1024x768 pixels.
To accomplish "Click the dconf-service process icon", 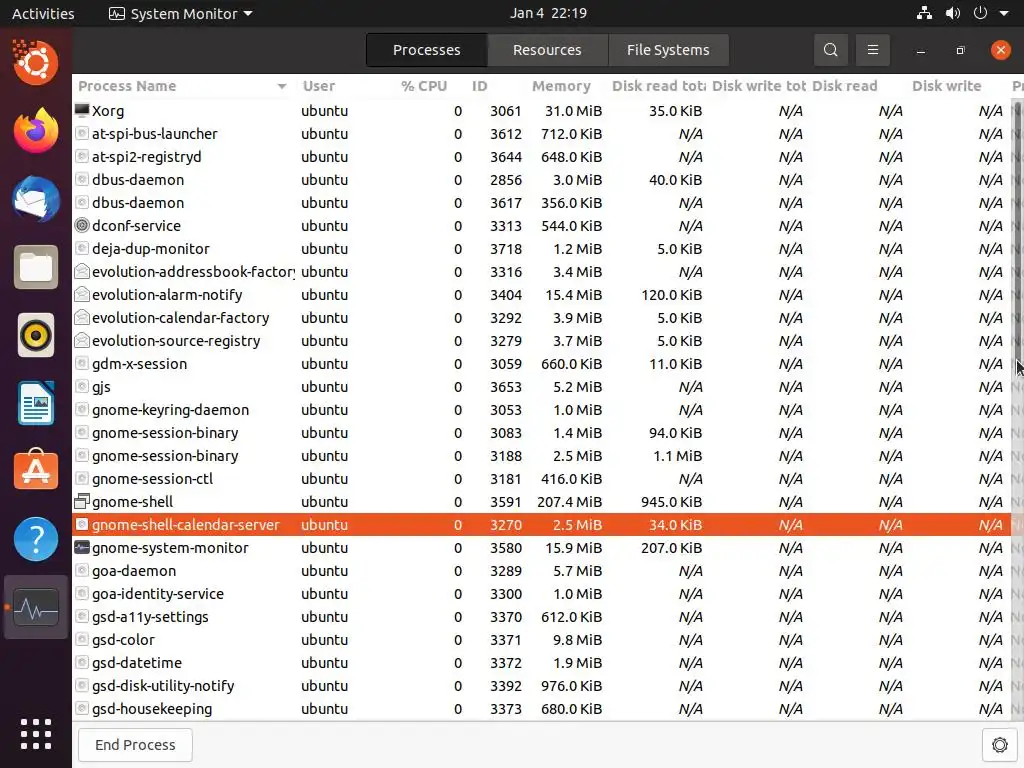I will (x=82, y=225).
